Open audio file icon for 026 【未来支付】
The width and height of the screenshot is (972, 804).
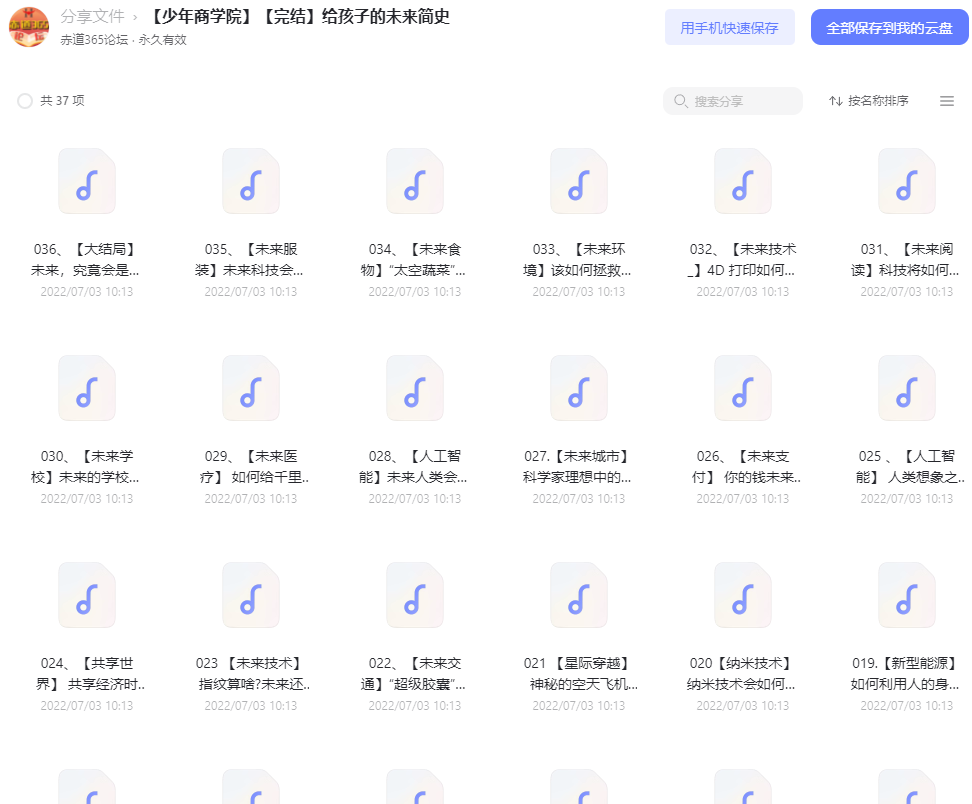tap(743, 388)
